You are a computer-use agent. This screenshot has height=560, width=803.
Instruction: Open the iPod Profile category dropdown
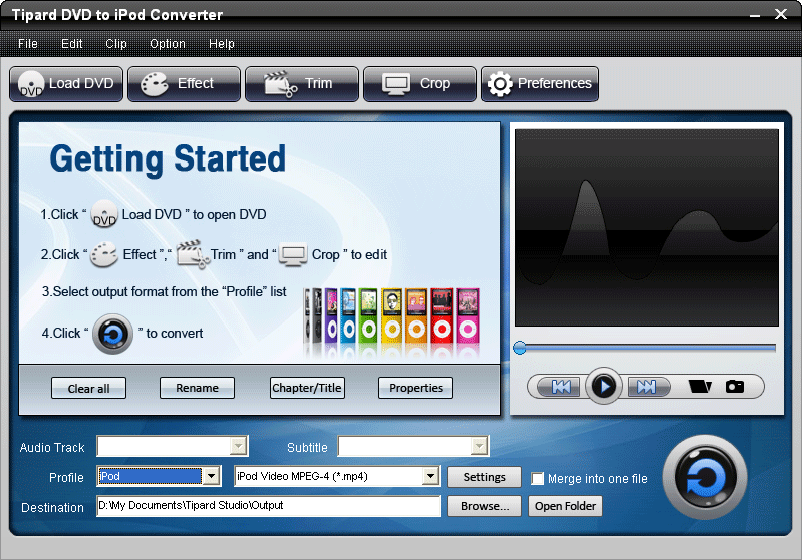(211, 476)
